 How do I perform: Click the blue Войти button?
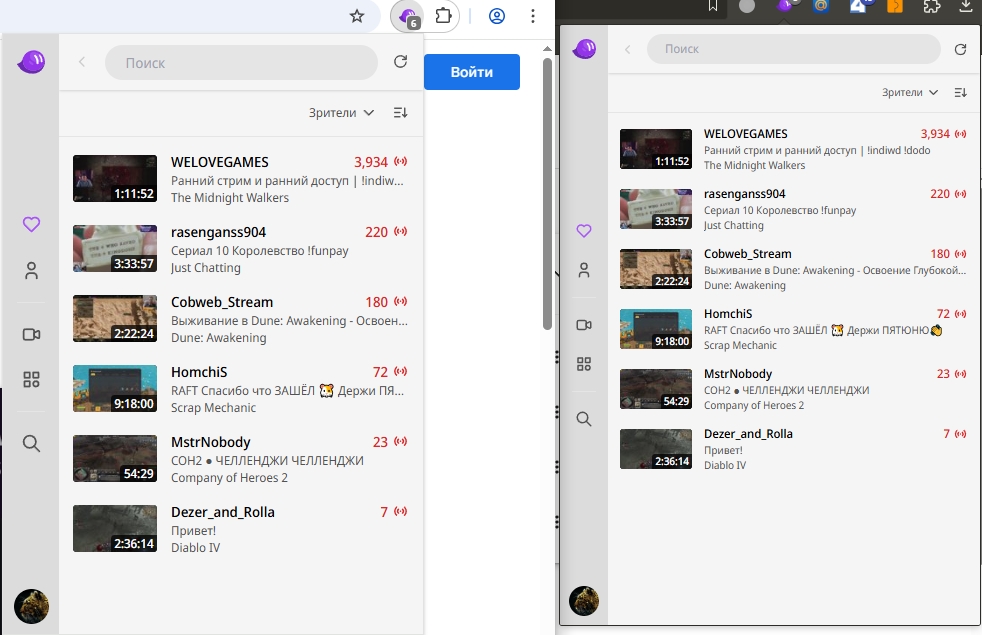(x=471, y=72)
